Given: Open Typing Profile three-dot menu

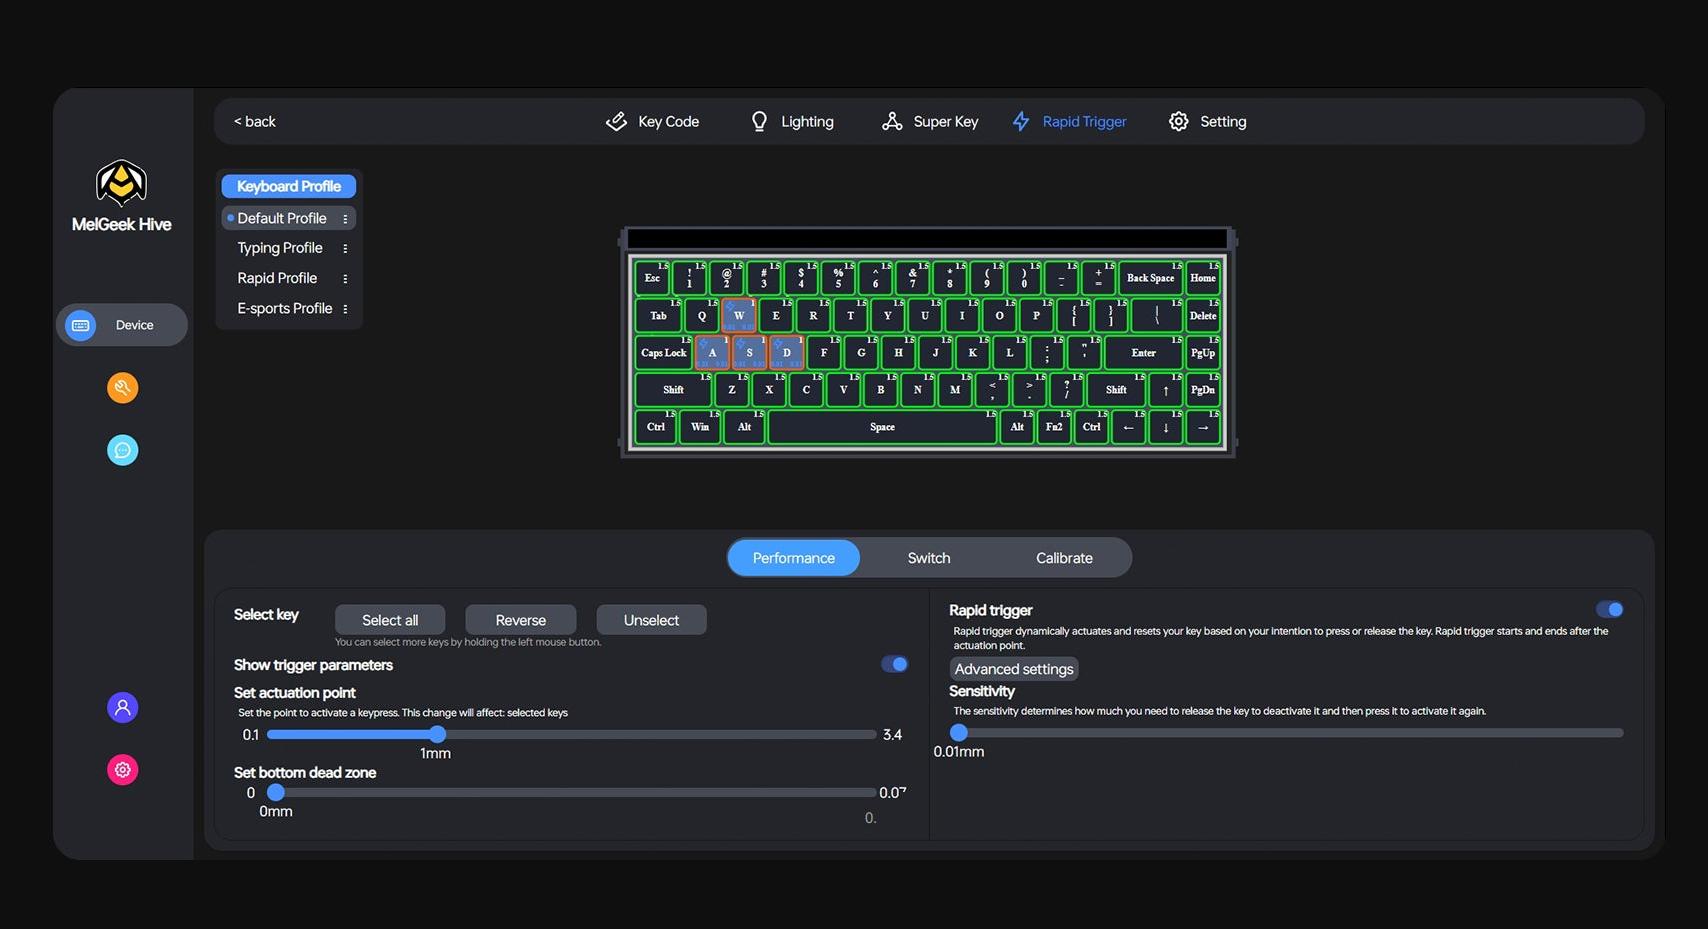Looking at the screenshot, I should coord(345,249).
